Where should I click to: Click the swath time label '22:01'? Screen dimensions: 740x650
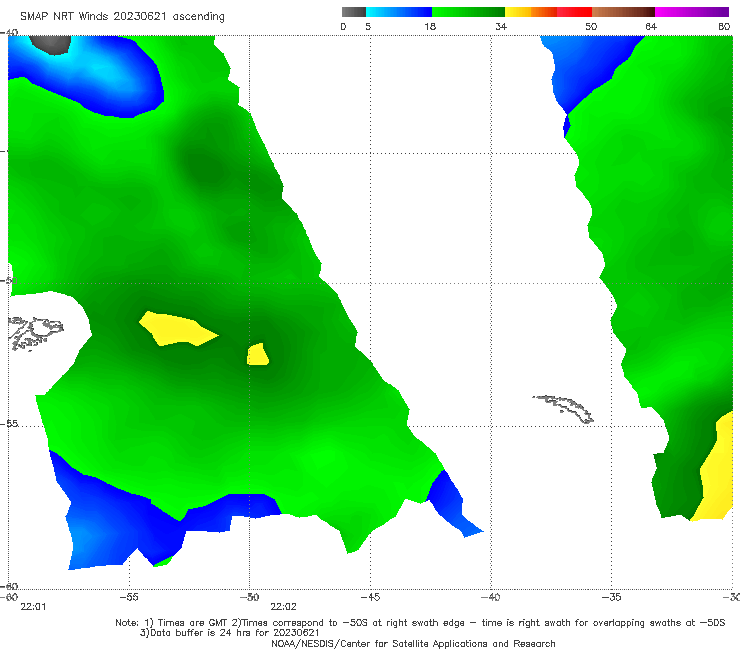point(33,607)
